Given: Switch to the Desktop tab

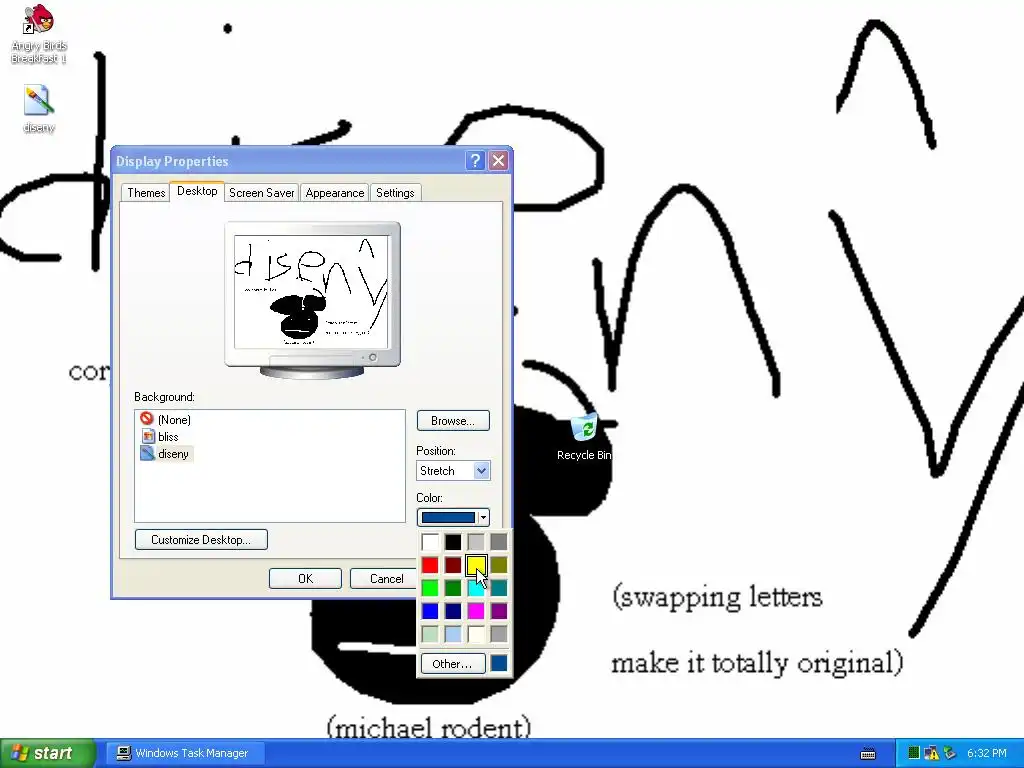Looking at the screenshot, I should pos(197,191).
